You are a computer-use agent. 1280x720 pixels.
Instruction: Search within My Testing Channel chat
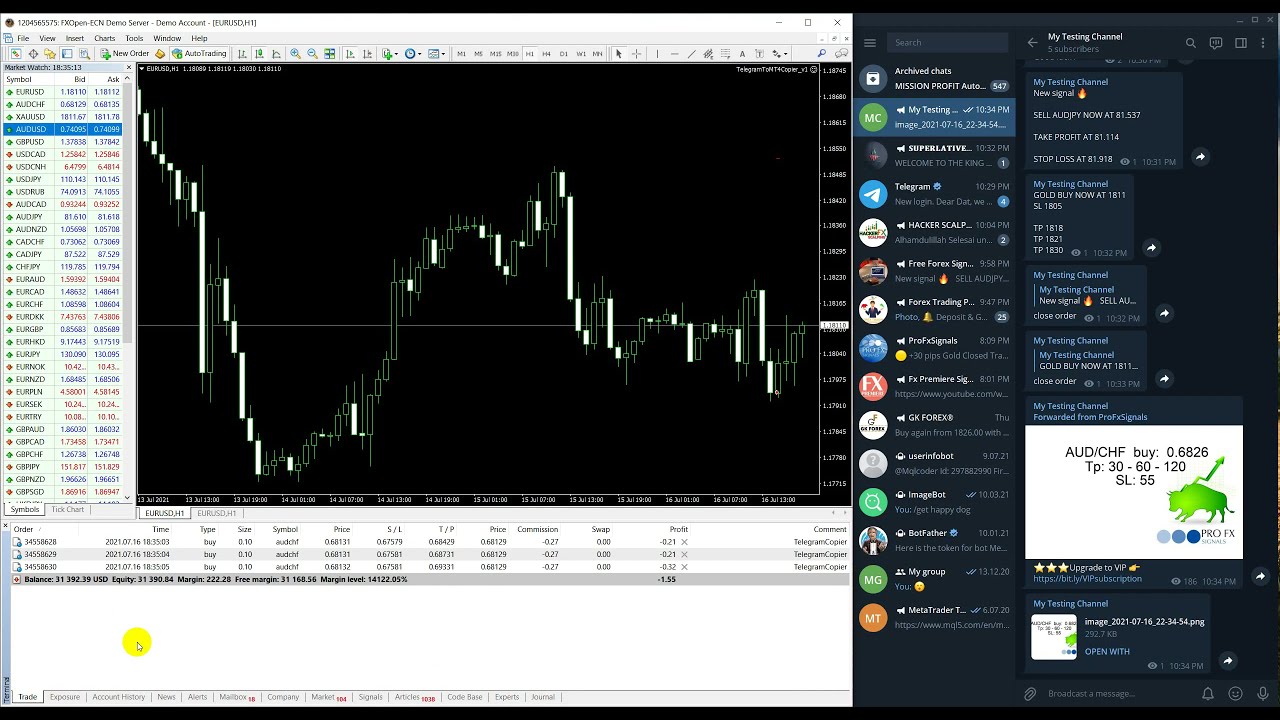(1191, 43)
